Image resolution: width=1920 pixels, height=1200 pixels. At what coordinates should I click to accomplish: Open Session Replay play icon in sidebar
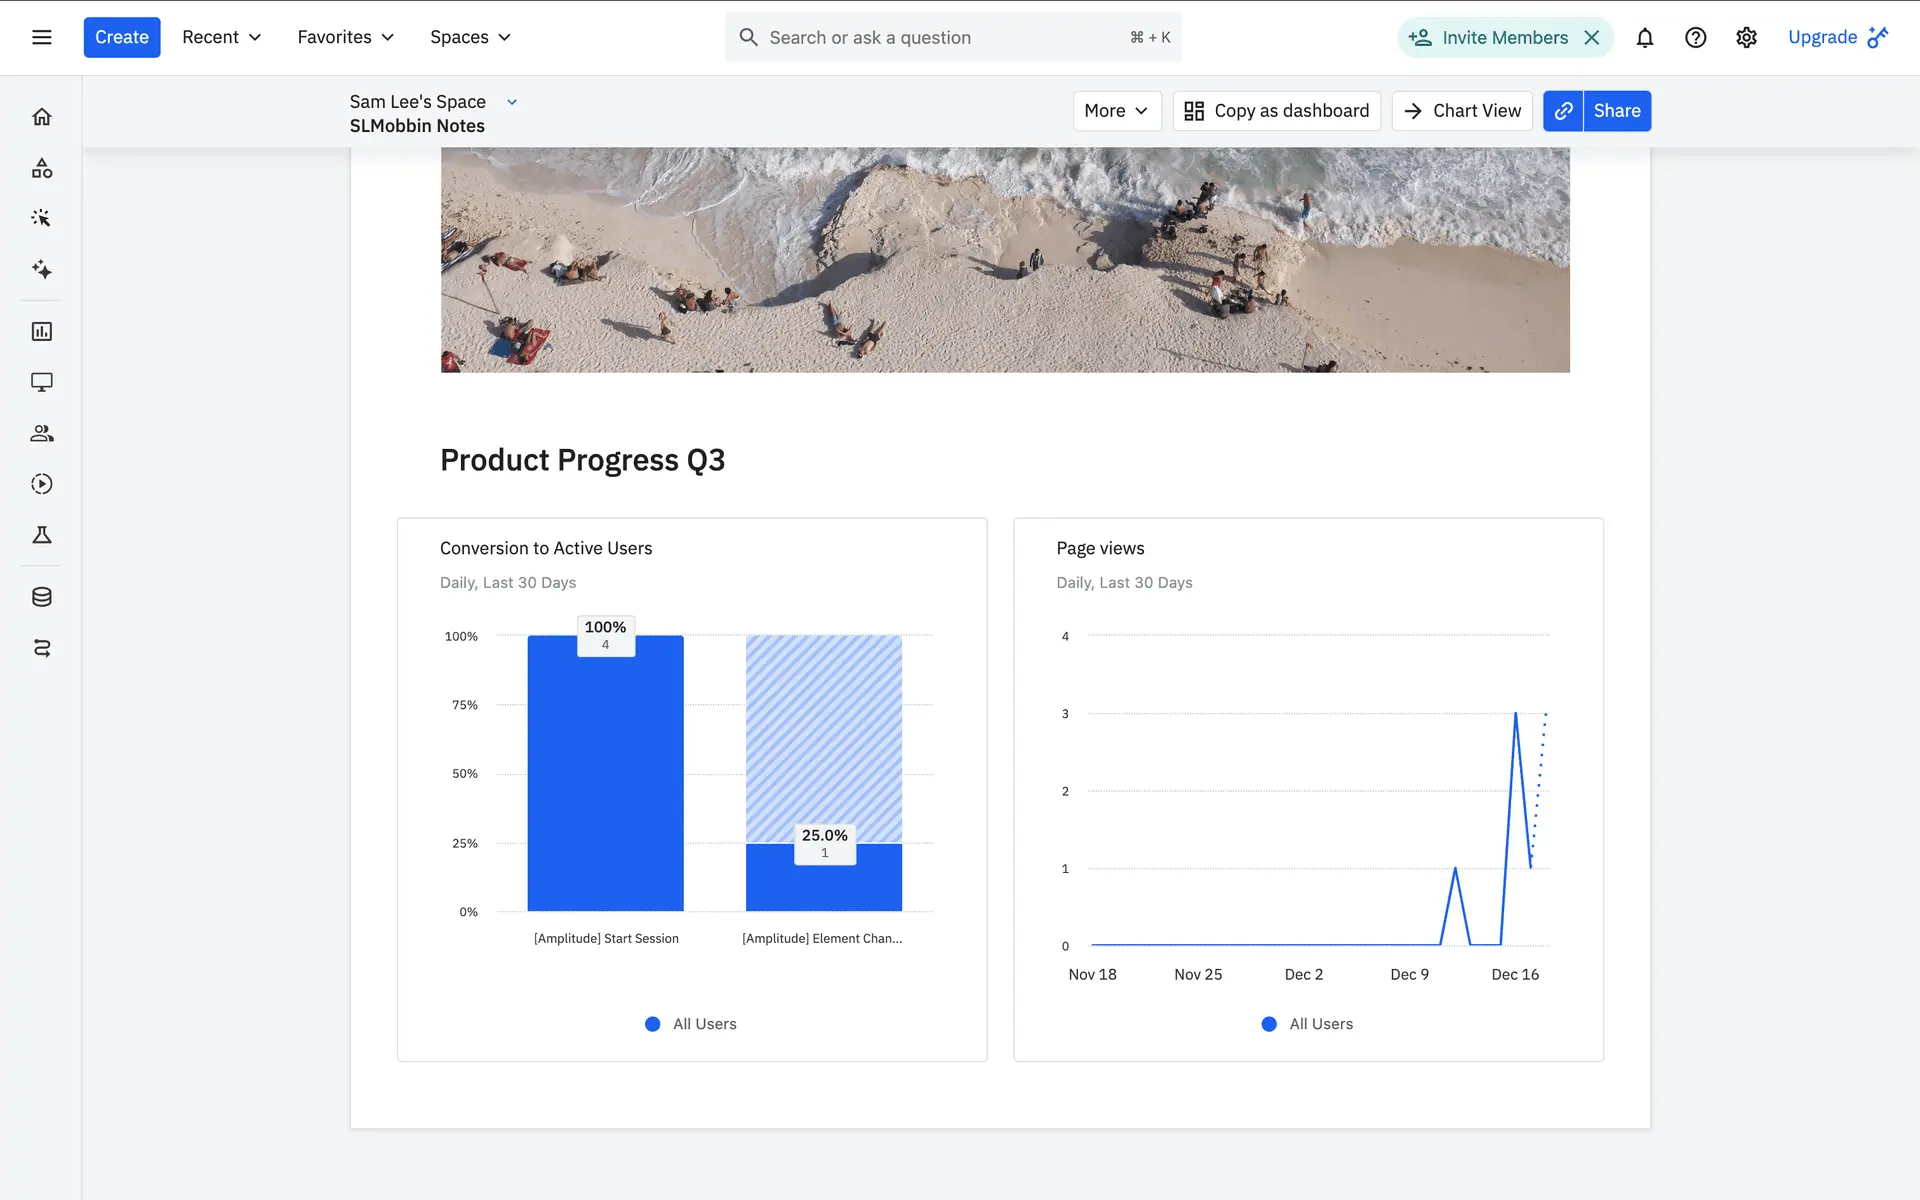[41, 484]
